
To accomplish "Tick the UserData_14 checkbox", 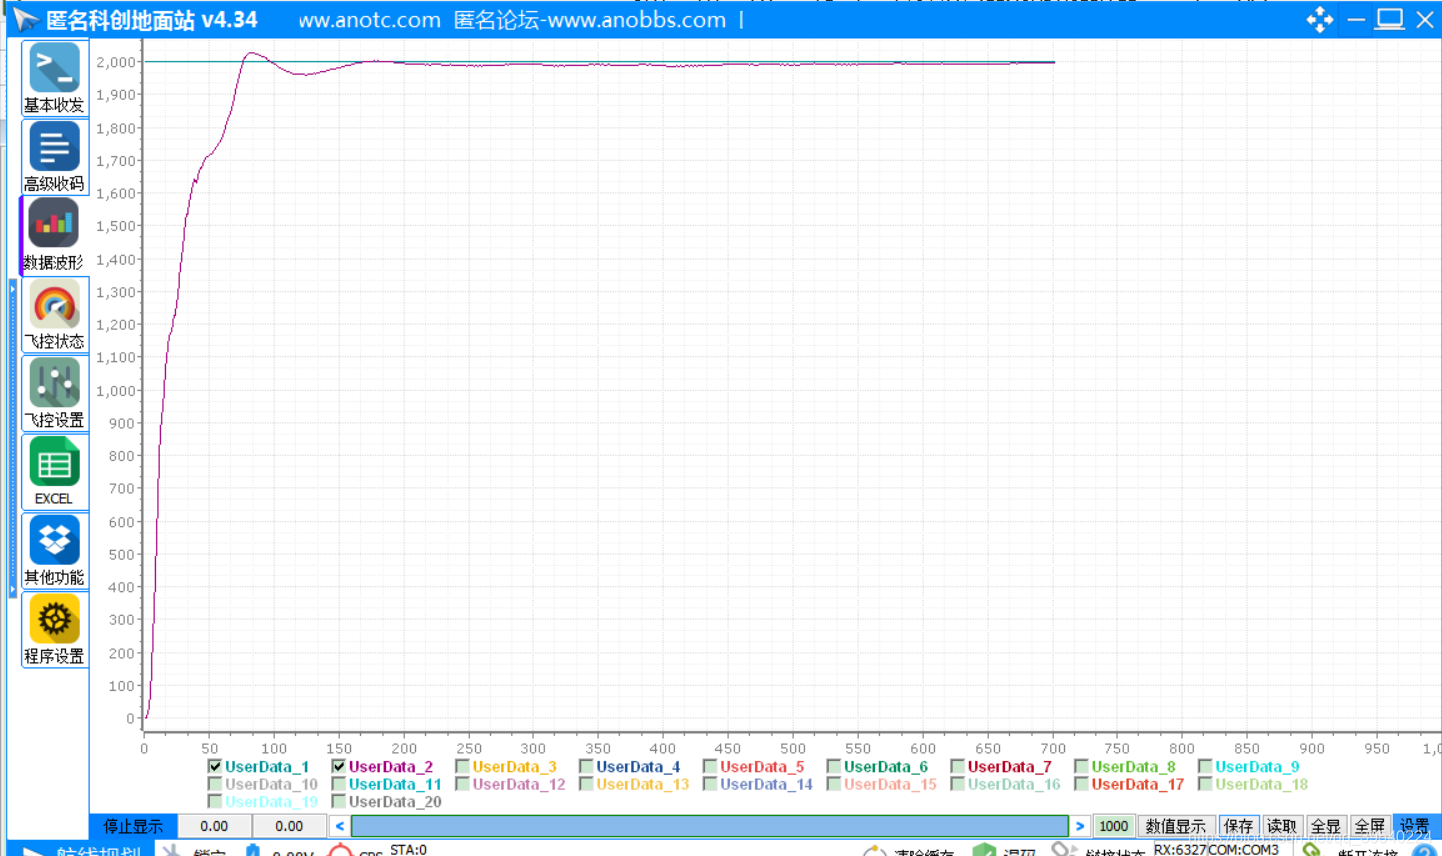I will click(710, 785).
